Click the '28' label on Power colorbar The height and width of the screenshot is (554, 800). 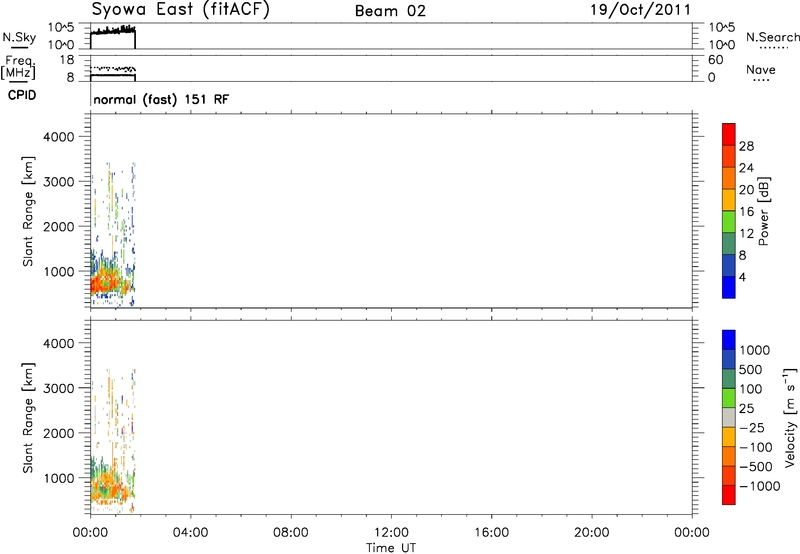point(746,146)
